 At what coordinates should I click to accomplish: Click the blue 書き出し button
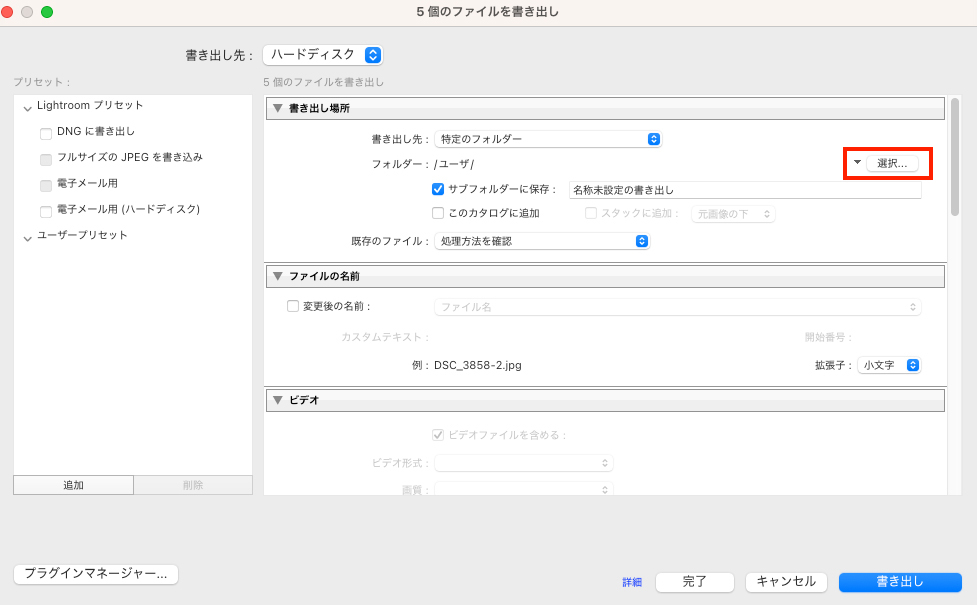pyautogui.click(x=899, y=581)
